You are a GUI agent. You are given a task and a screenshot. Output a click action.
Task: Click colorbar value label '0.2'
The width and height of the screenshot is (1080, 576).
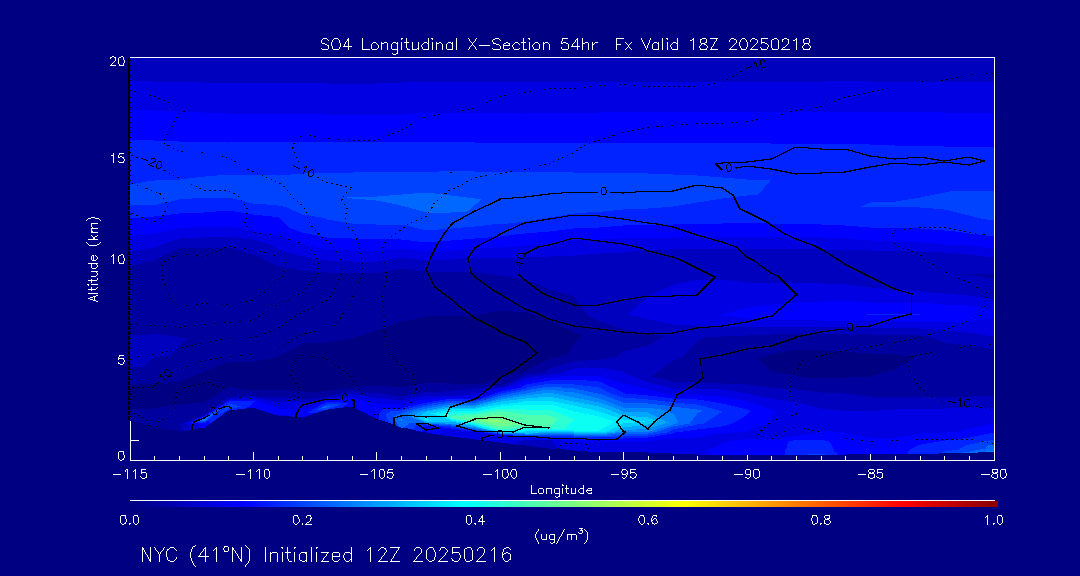click(x=303, y=521)
